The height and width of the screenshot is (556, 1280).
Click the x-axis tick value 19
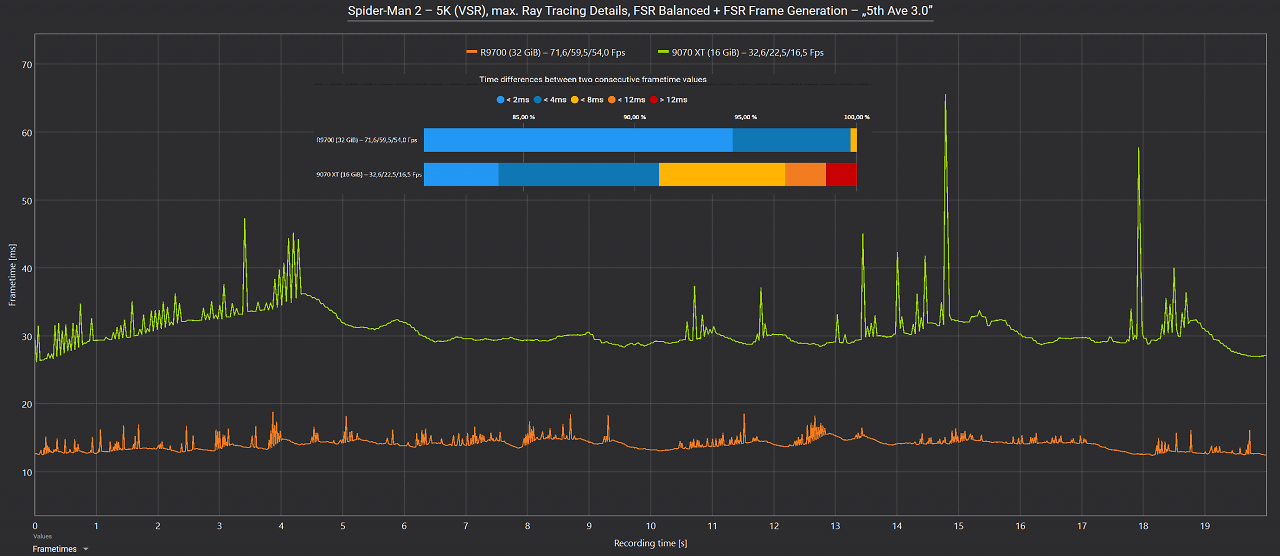1205,525
